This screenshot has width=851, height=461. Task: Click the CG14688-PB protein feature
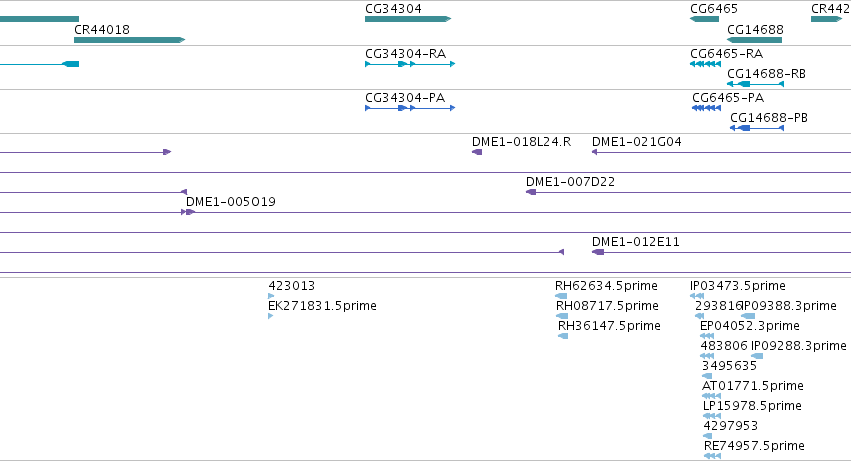pyautogui.click(x=757, y=128)
